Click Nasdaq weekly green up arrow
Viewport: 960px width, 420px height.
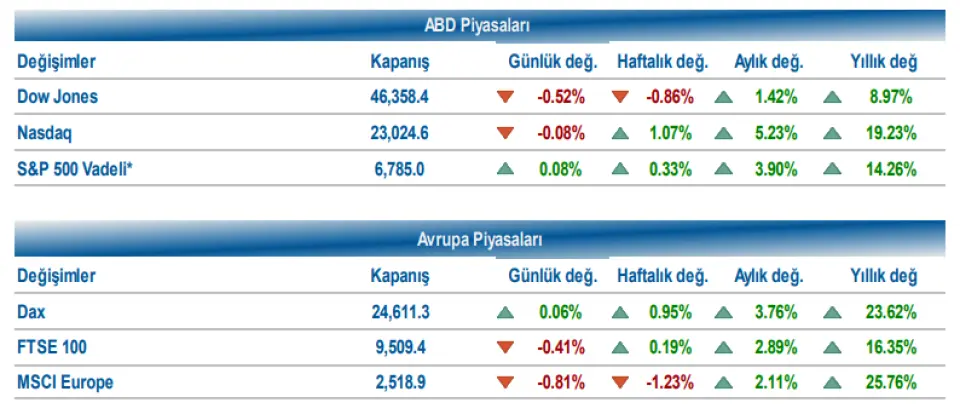click(x=620, y=133)
